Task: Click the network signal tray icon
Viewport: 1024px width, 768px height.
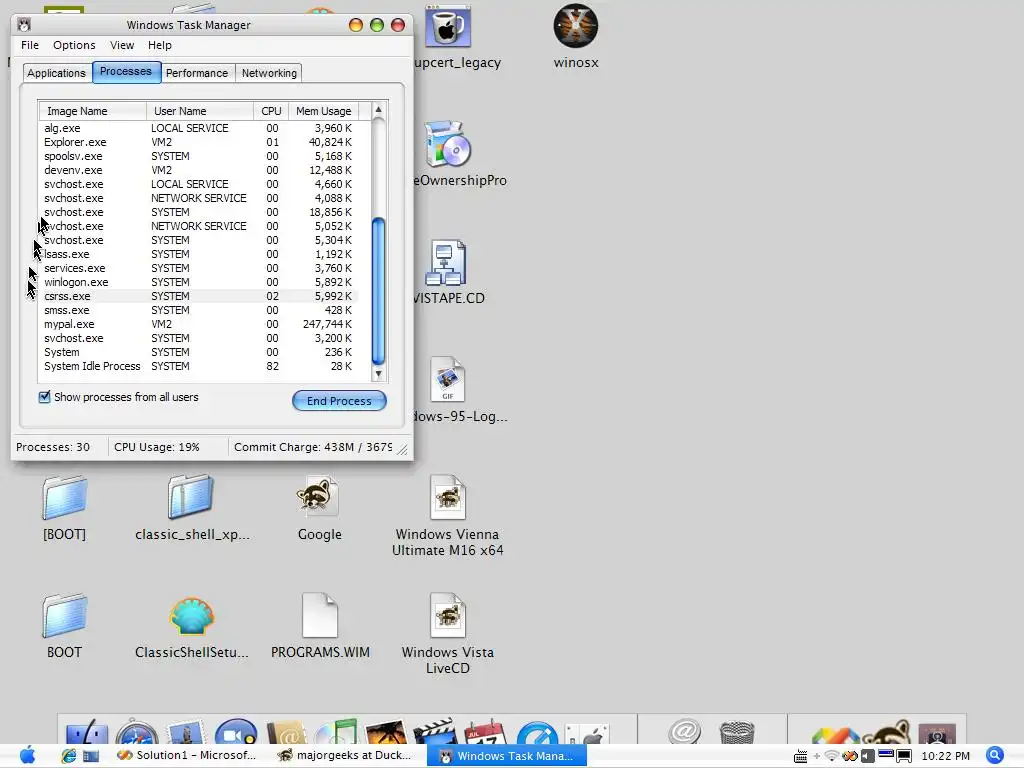Action: click(832, 756)
